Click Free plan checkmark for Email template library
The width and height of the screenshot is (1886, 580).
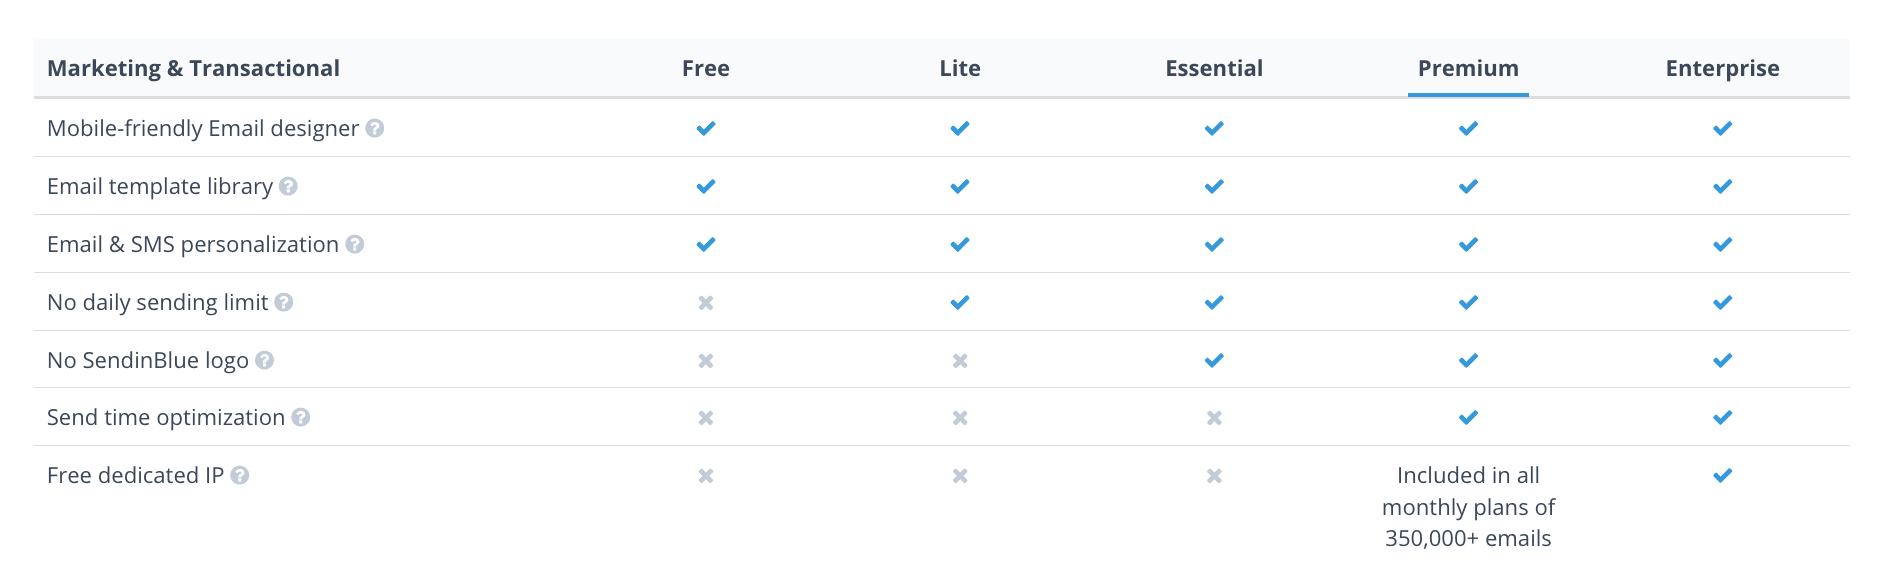pos(706,186)
